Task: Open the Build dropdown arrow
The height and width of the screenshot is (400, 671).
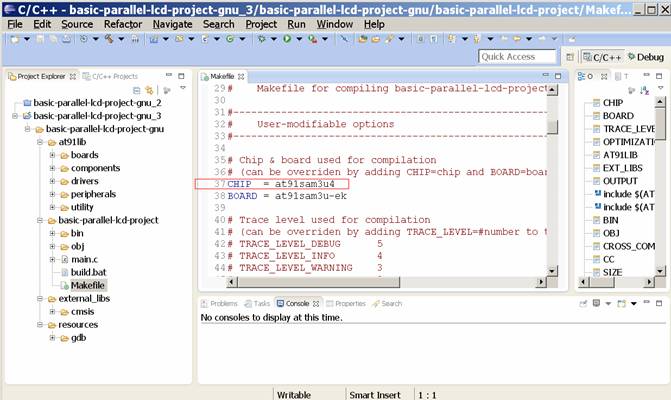Action: (122, 39)
